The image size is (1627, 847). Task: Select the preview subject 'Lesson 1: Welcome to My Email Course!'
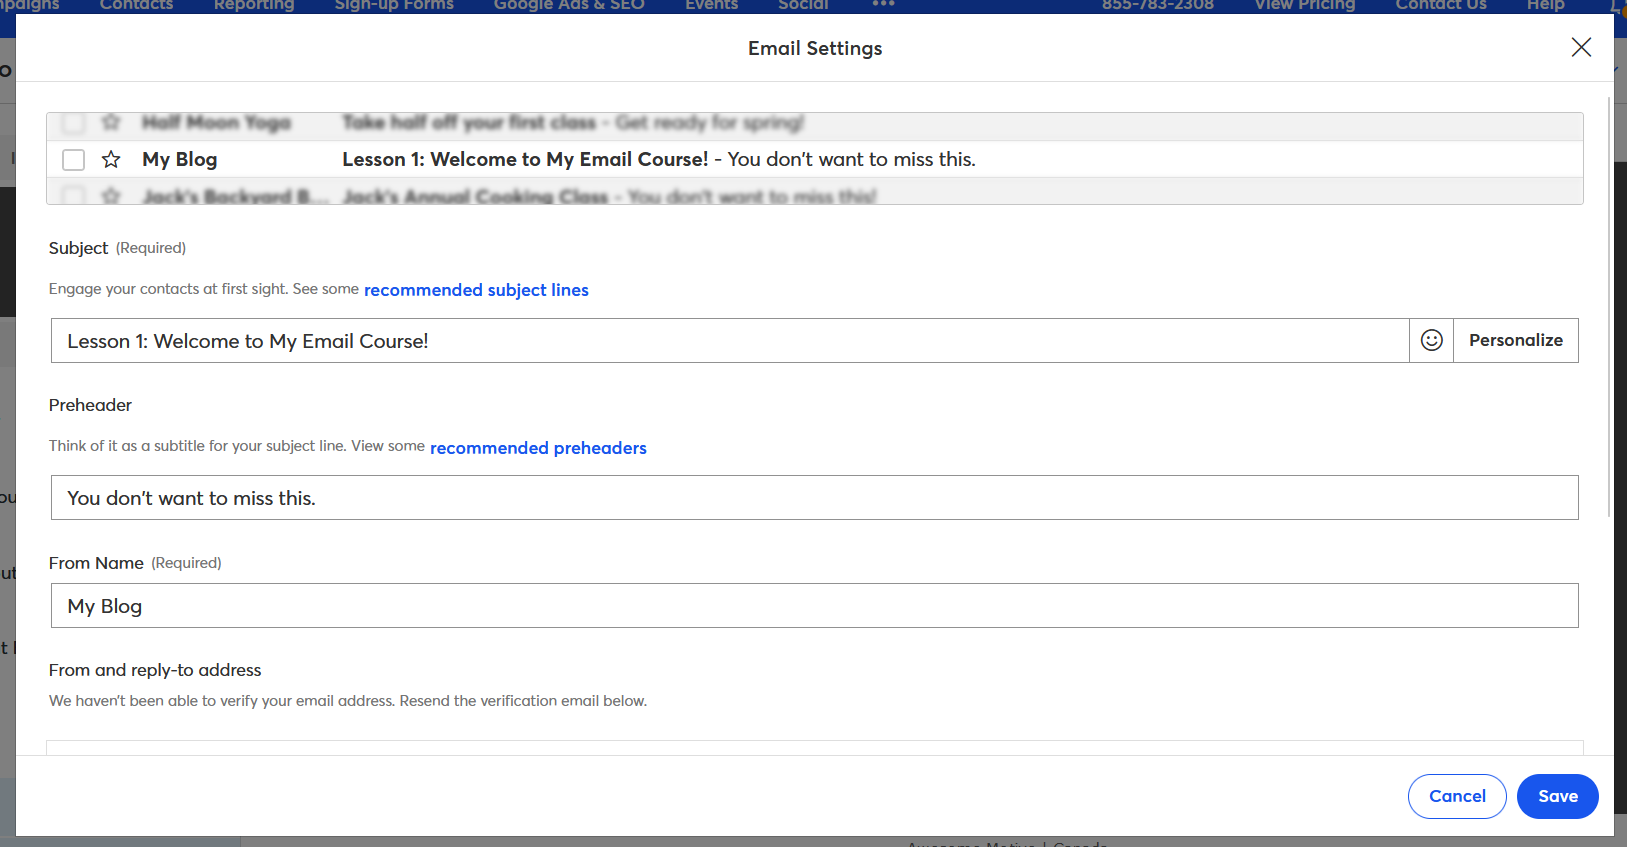coord(525,159)
